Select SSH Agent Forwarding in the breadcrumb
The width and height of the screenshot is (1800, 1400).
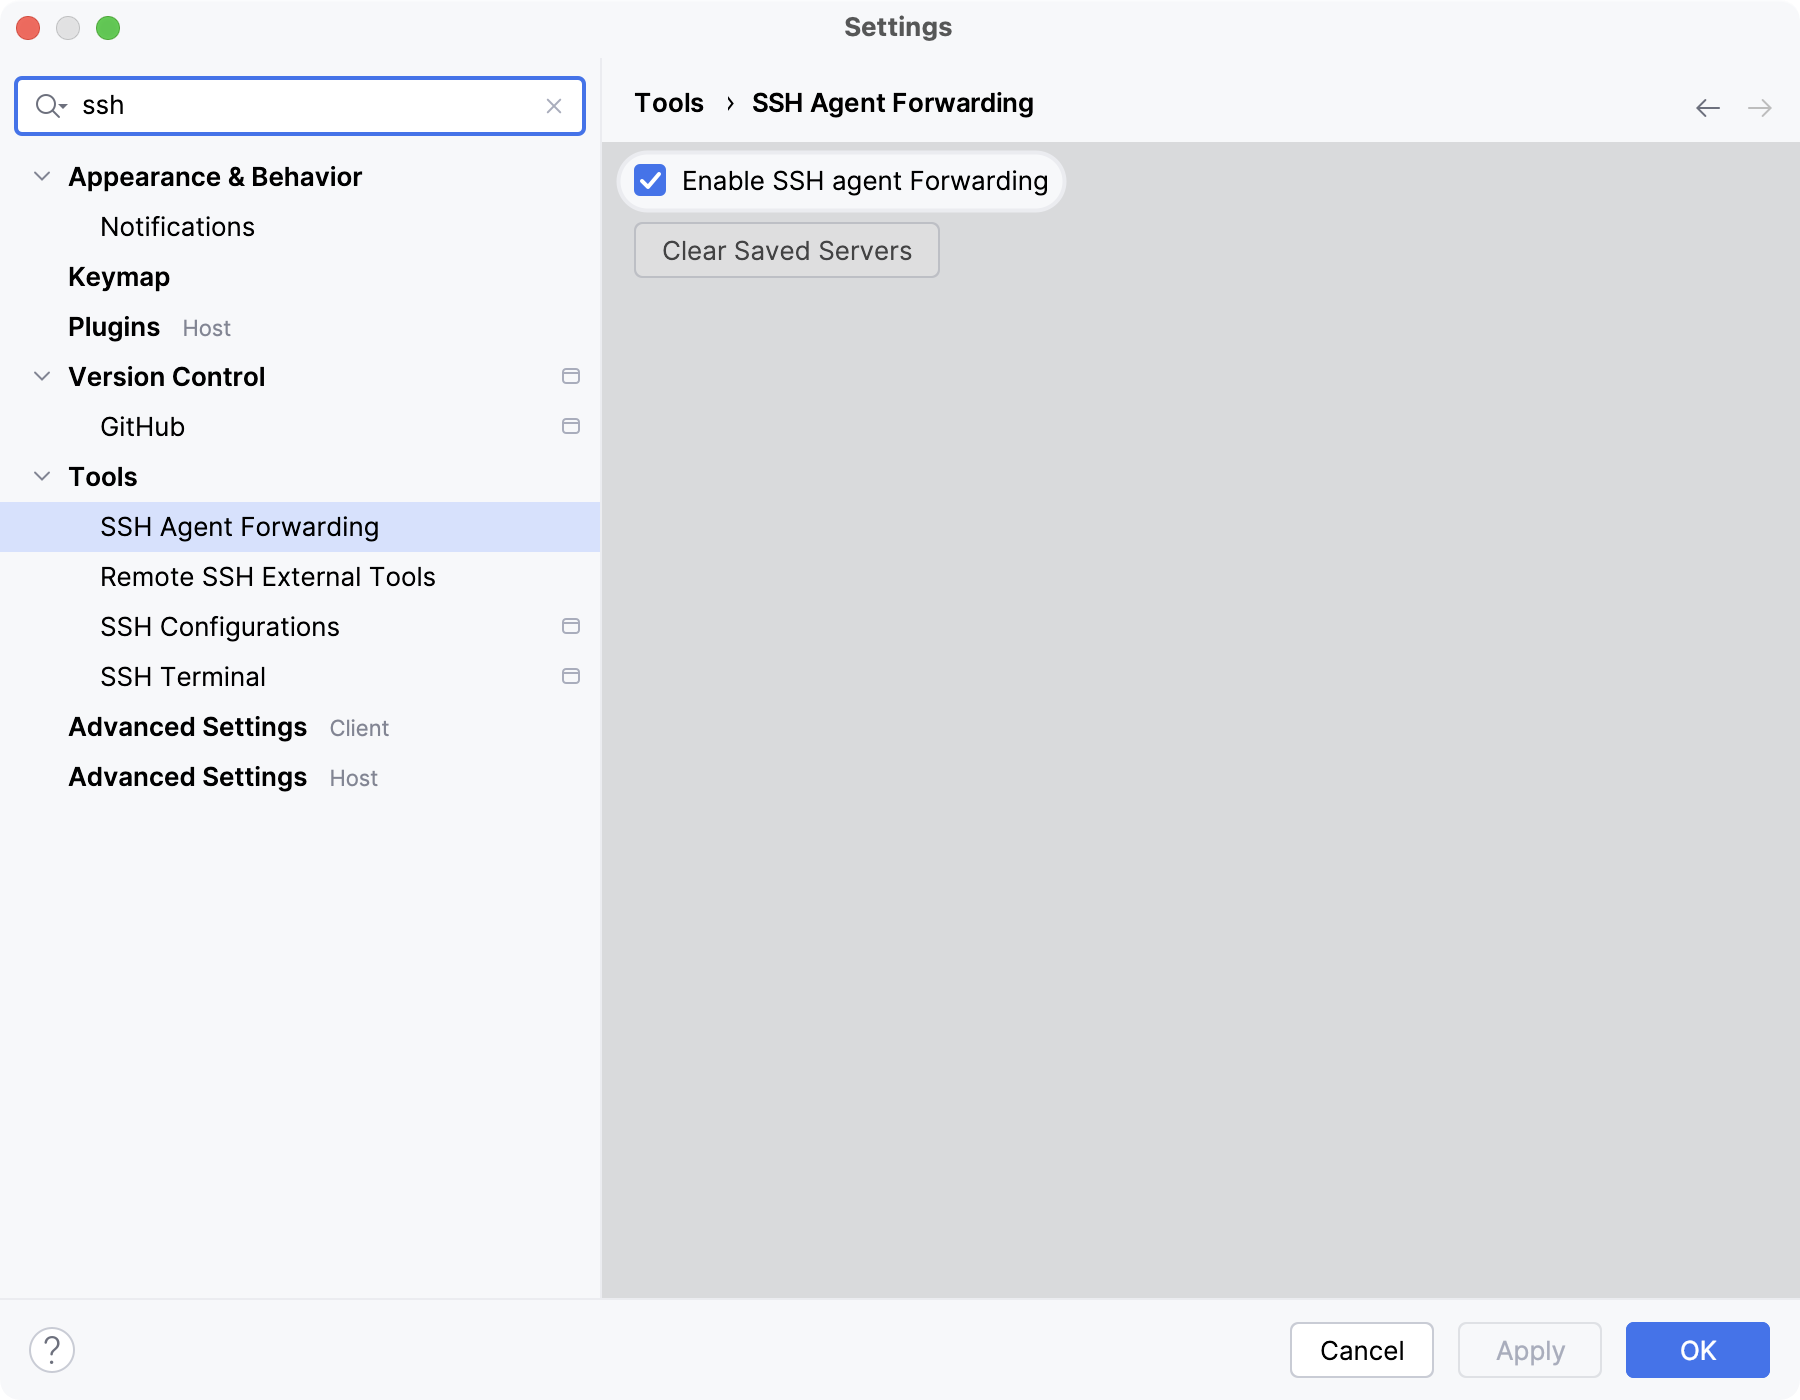892,102
